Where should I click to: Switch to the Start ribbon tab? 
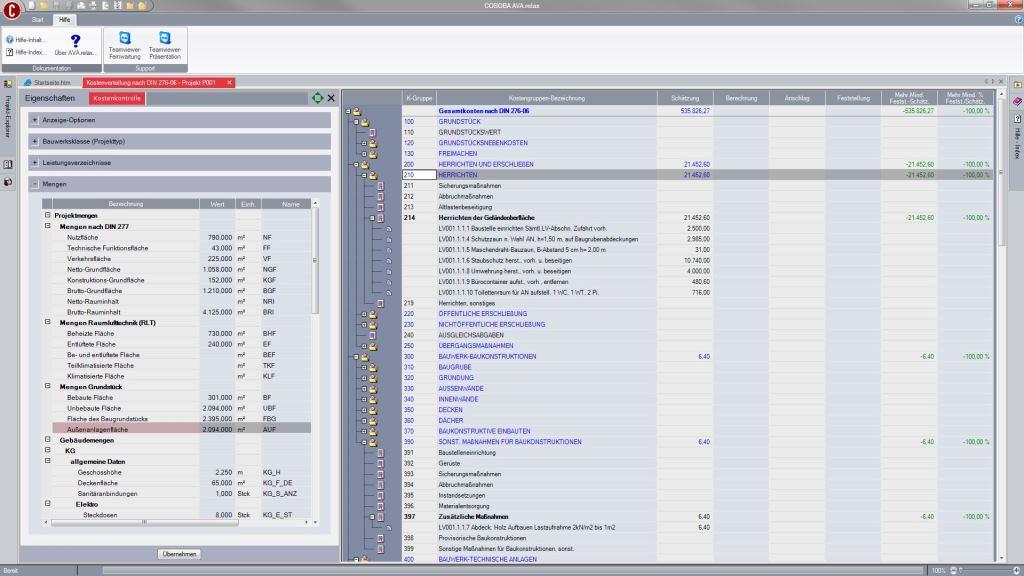pos(38,19)
